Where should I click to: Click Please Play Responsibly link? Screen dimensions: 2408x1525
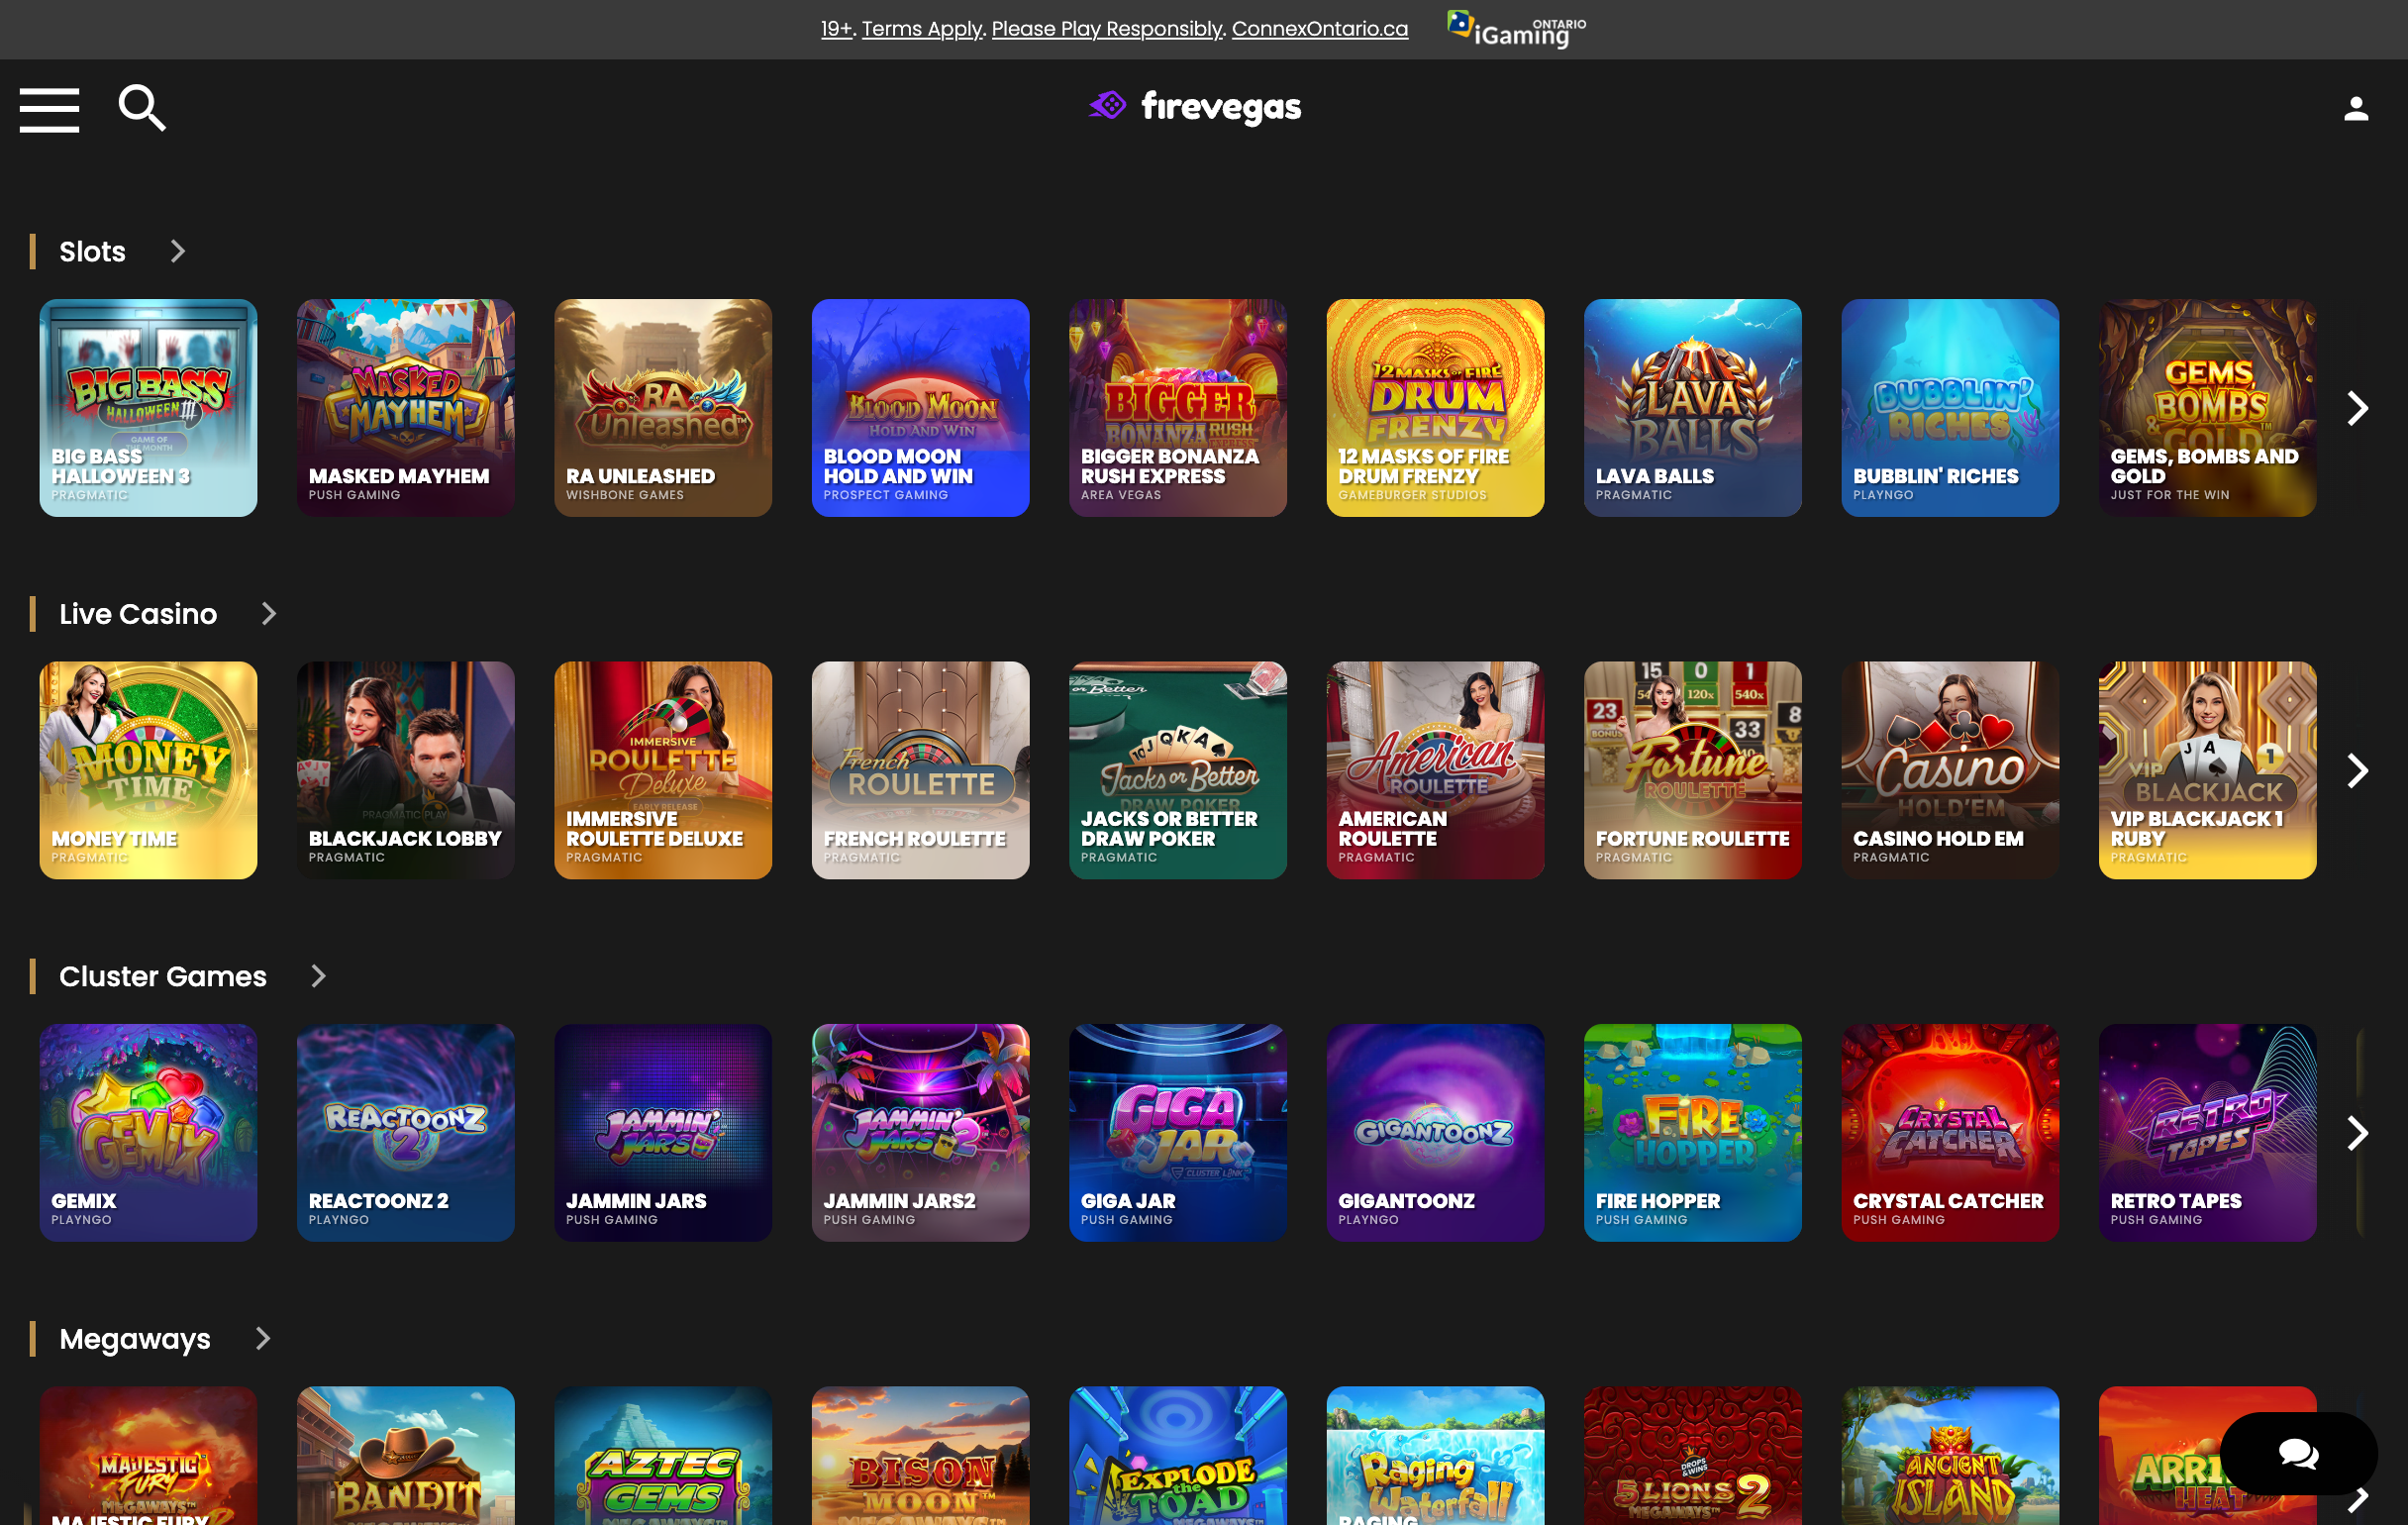point(1107,29)
